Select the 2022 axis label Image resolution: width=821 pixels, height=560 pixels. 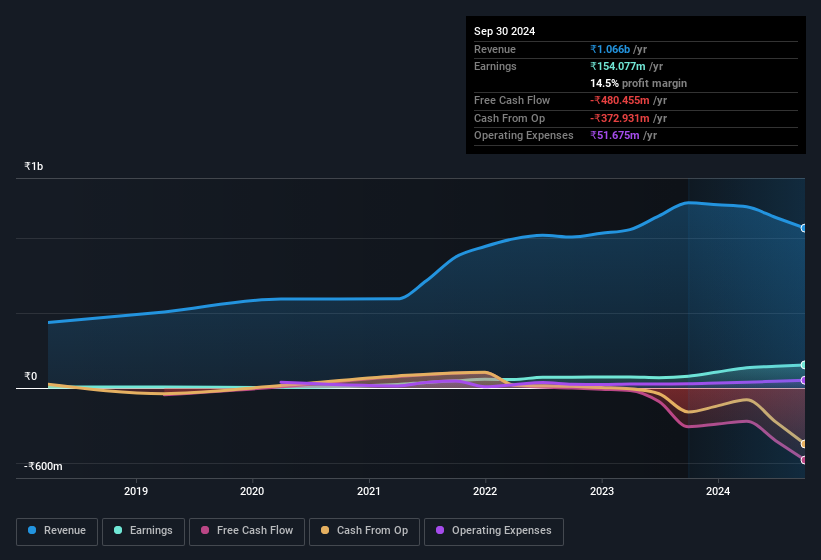click(x=485, y=491)
